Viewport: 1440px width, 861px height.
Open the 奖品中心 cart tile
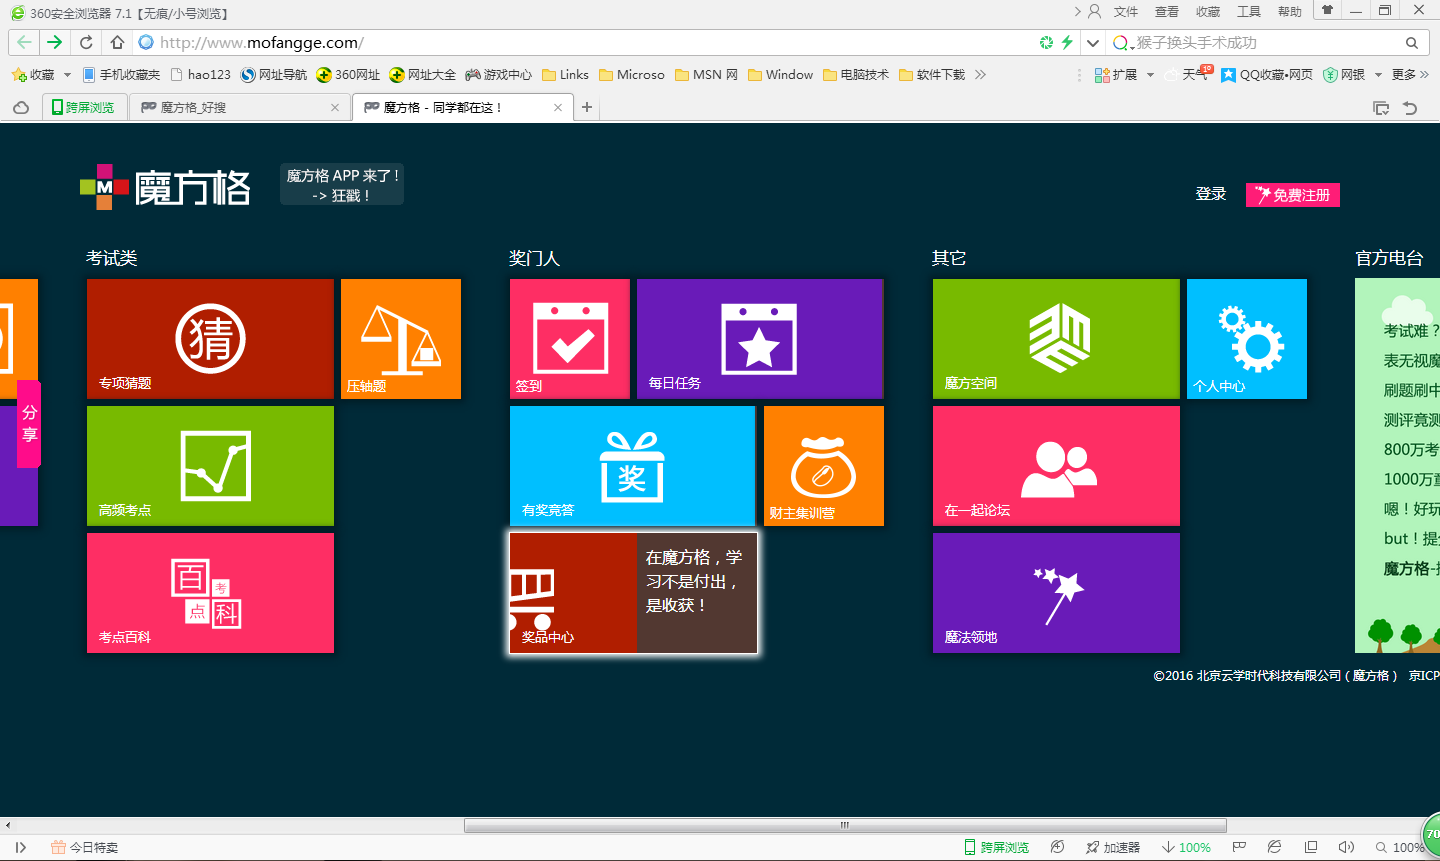[x=633, y=593]
